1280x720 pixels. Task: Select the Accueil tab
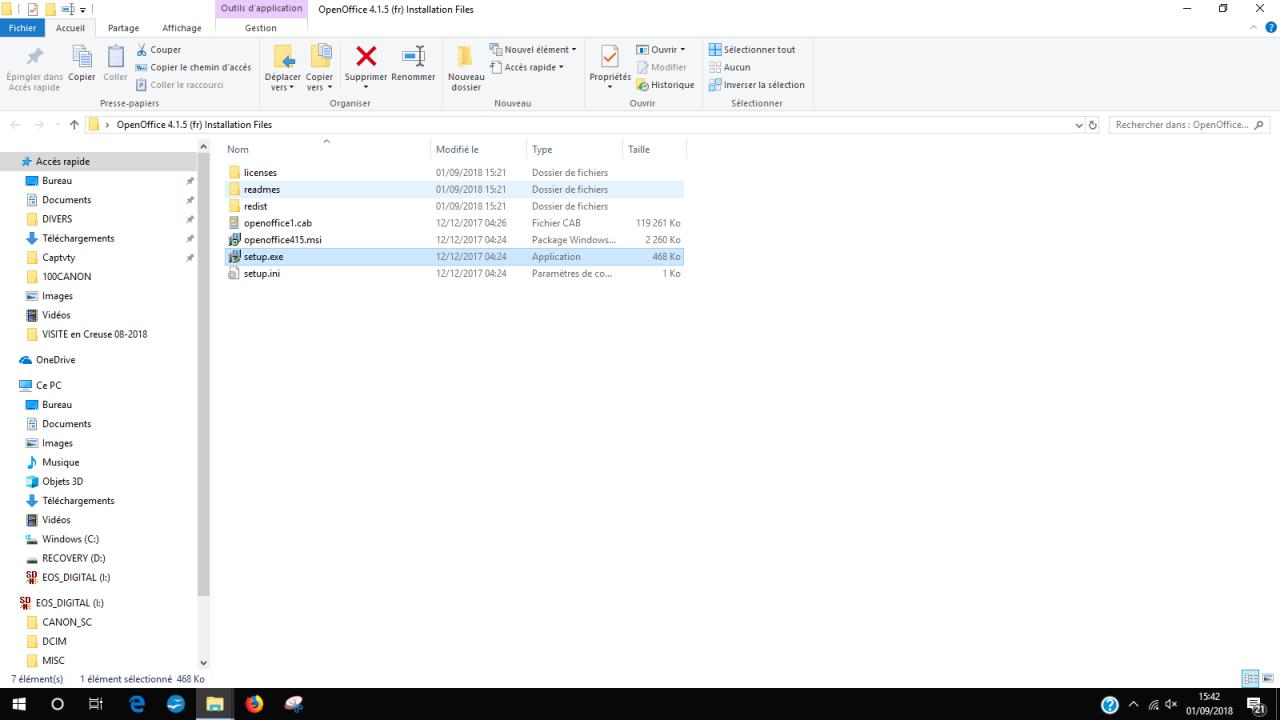(71, 28)
